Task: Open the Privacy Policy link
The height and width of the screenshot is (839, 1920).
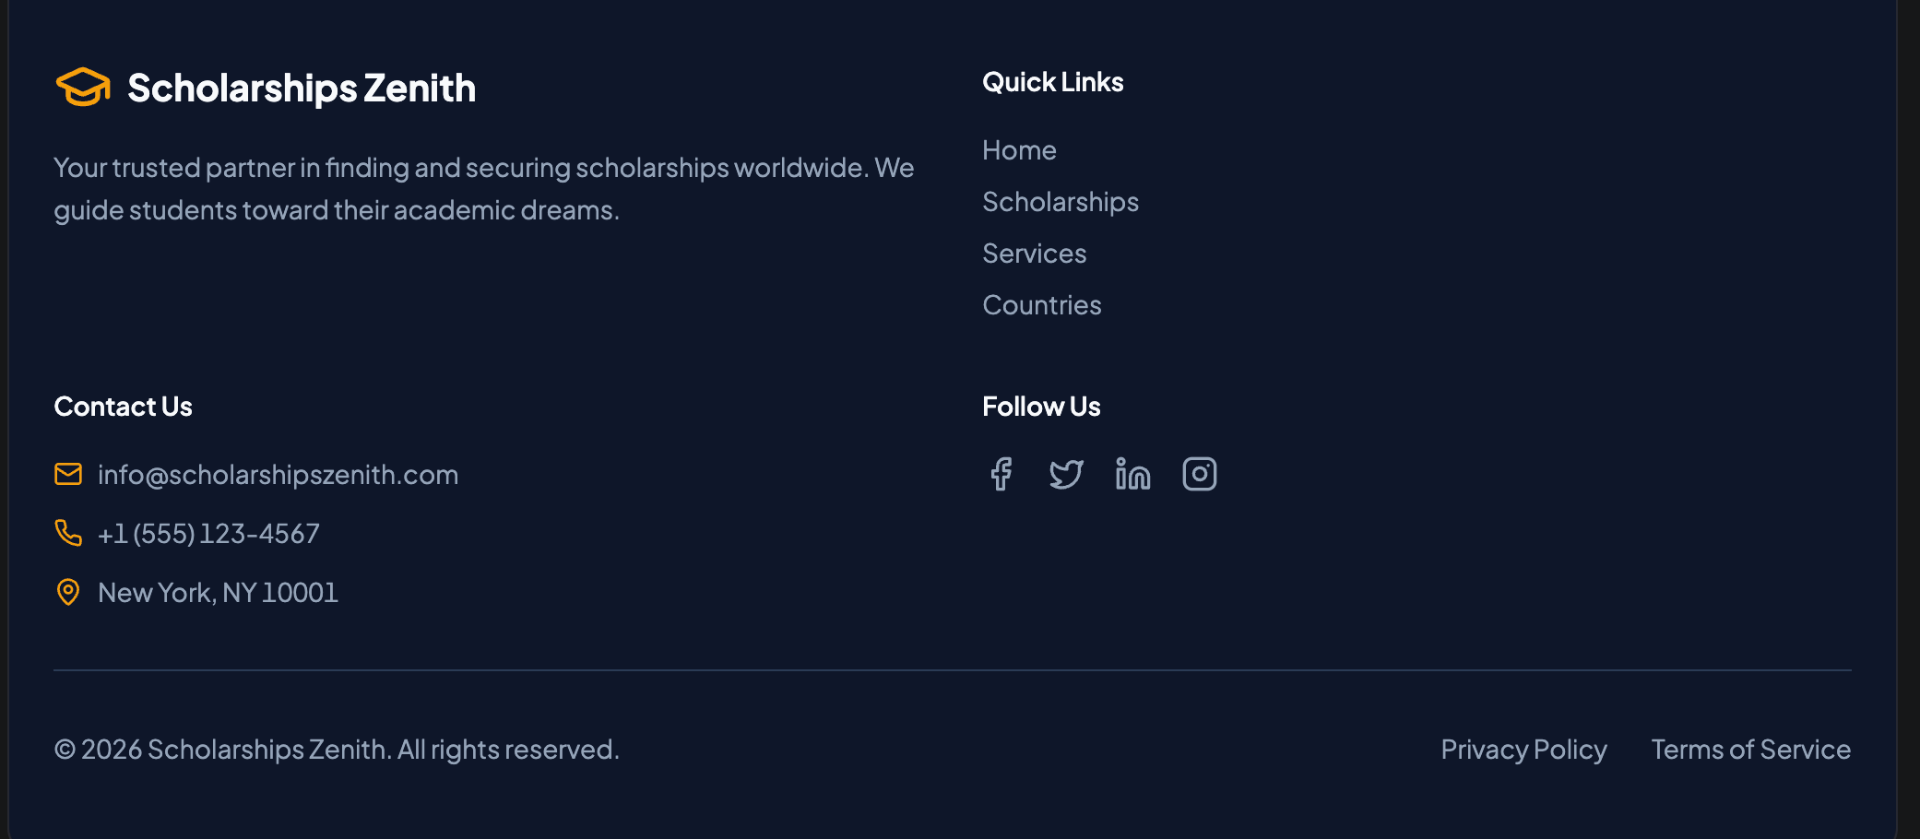Action: (x=1523, y=750)
